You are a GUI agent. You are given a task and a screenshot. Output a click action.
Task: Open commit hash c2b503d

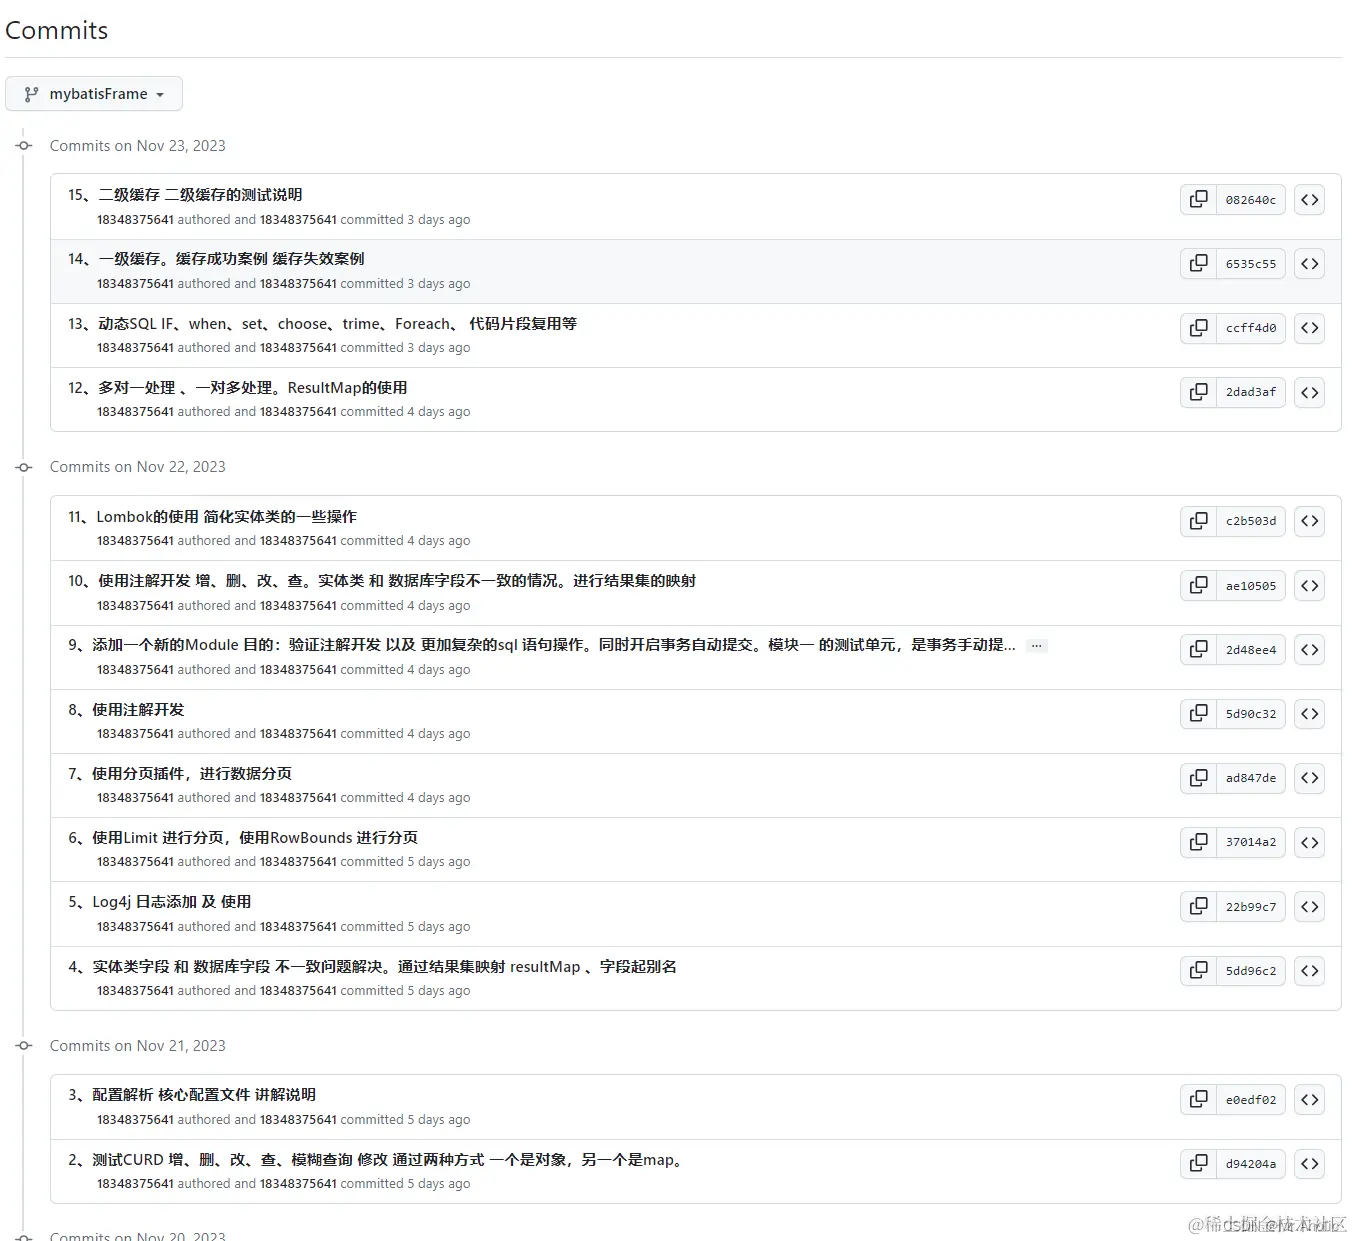[1251, 521]
